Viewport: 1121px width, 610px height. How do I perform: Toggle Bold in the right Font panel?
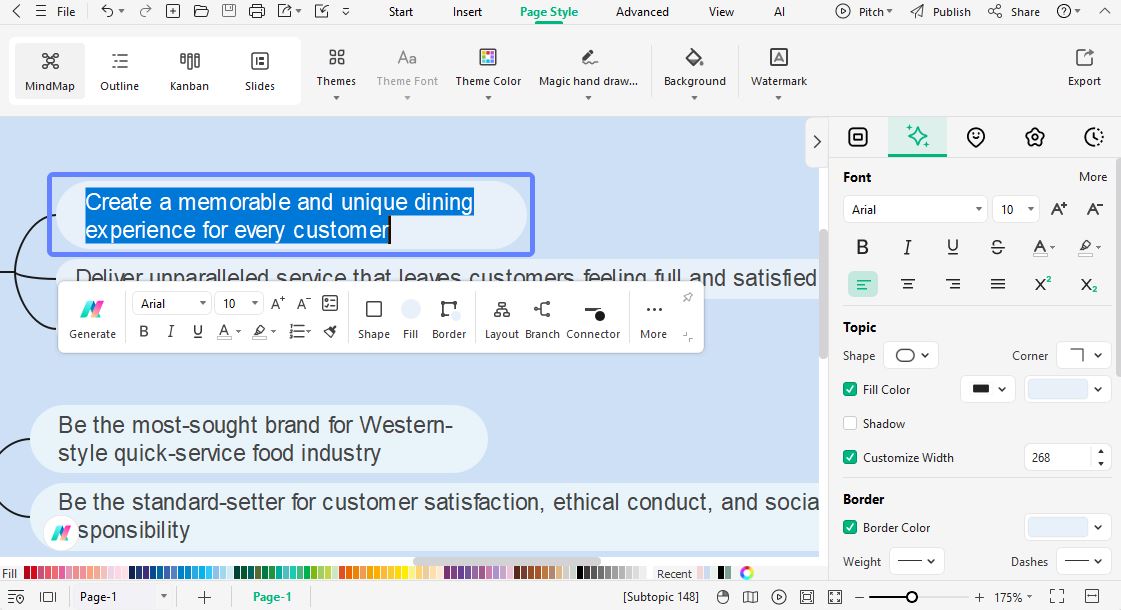pyautogui.click(x=862, y=247)
